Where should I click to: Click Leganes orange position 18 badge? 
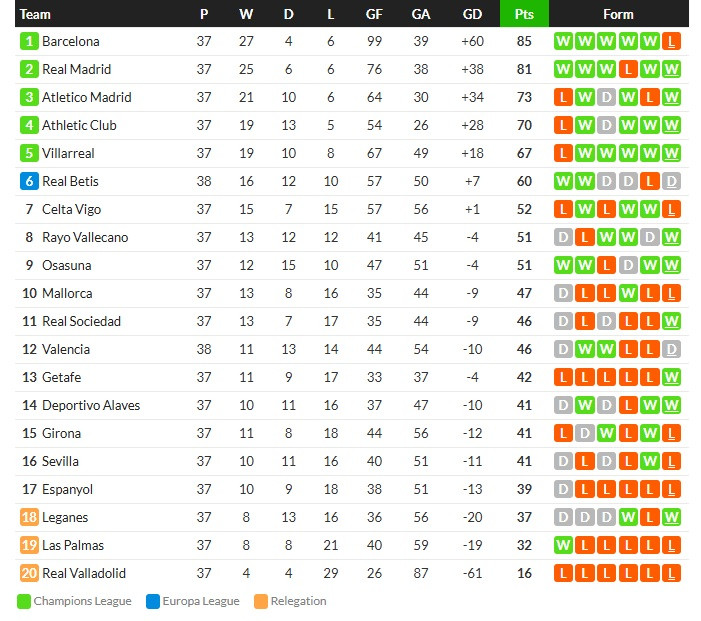click(x=29, y=517)
